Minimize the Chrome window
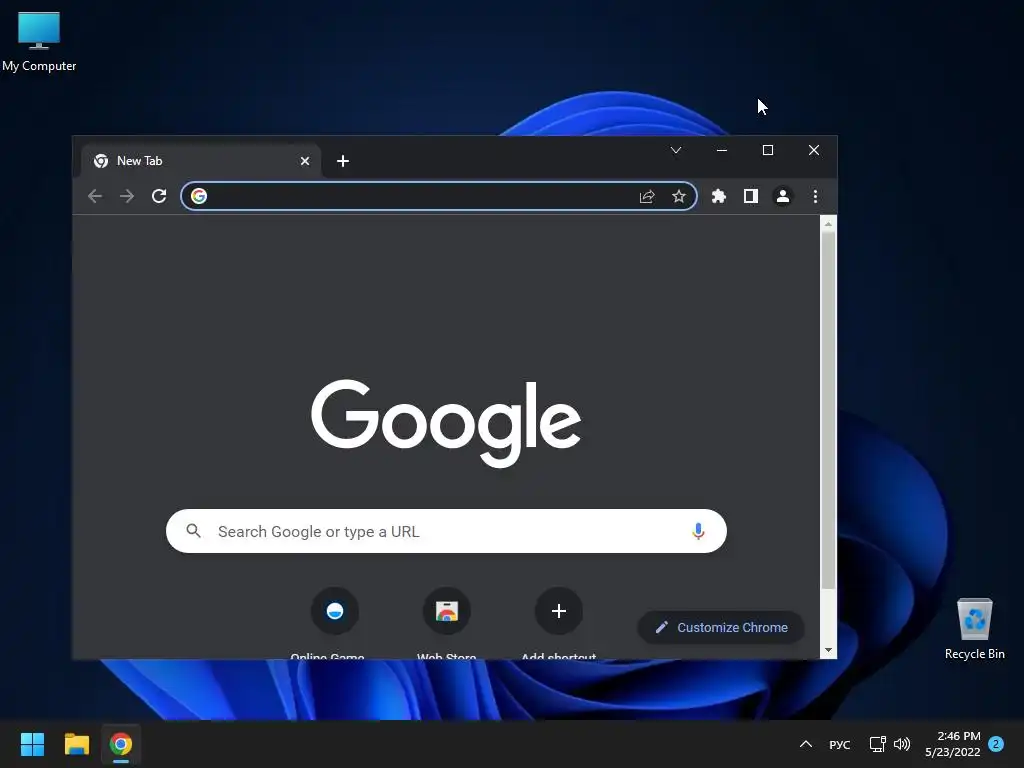Screen dimensions: 1024x768 coord(722,150)
